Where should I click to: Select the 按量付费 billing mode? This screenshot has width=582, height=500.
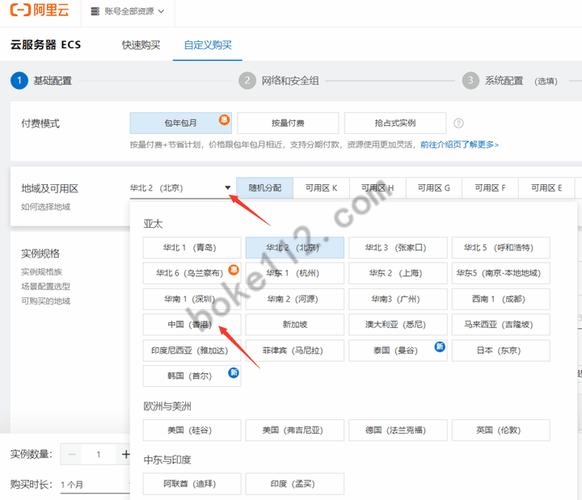tap(288, 123)
